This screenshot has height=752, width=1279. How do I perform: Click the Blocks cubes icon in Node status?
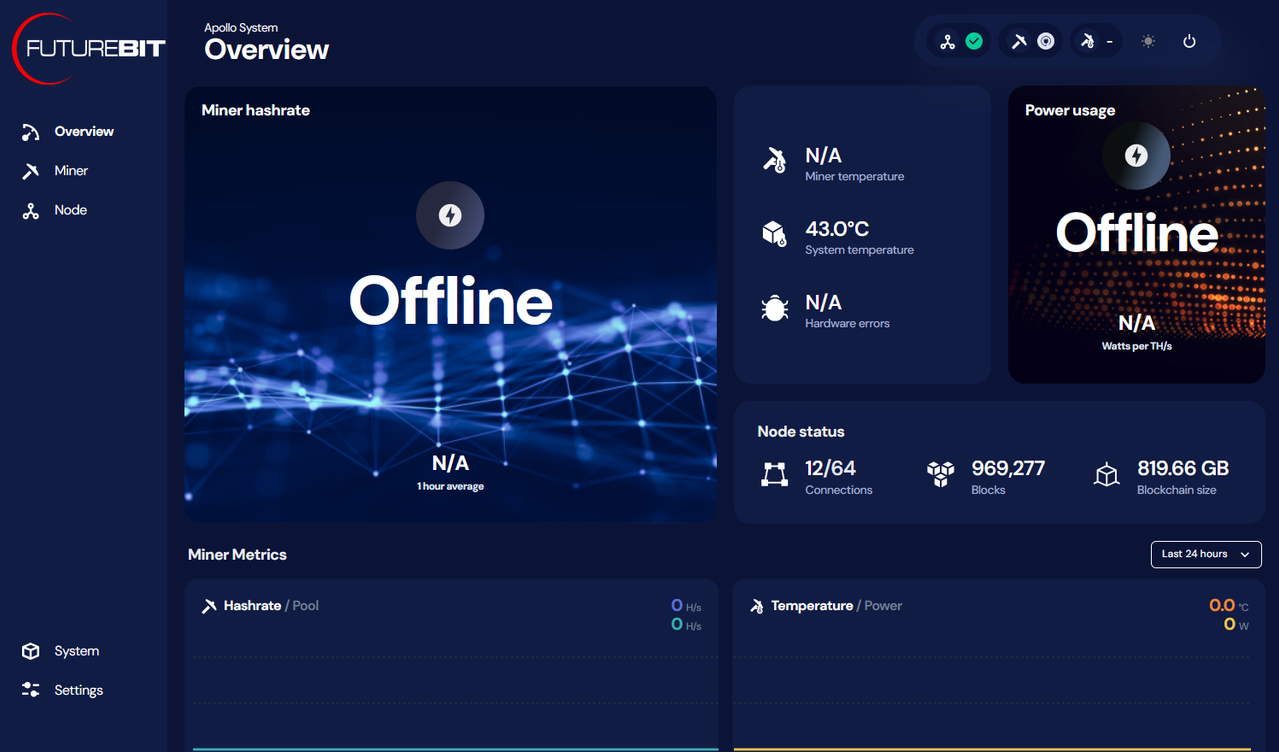[x=940, y=474]
